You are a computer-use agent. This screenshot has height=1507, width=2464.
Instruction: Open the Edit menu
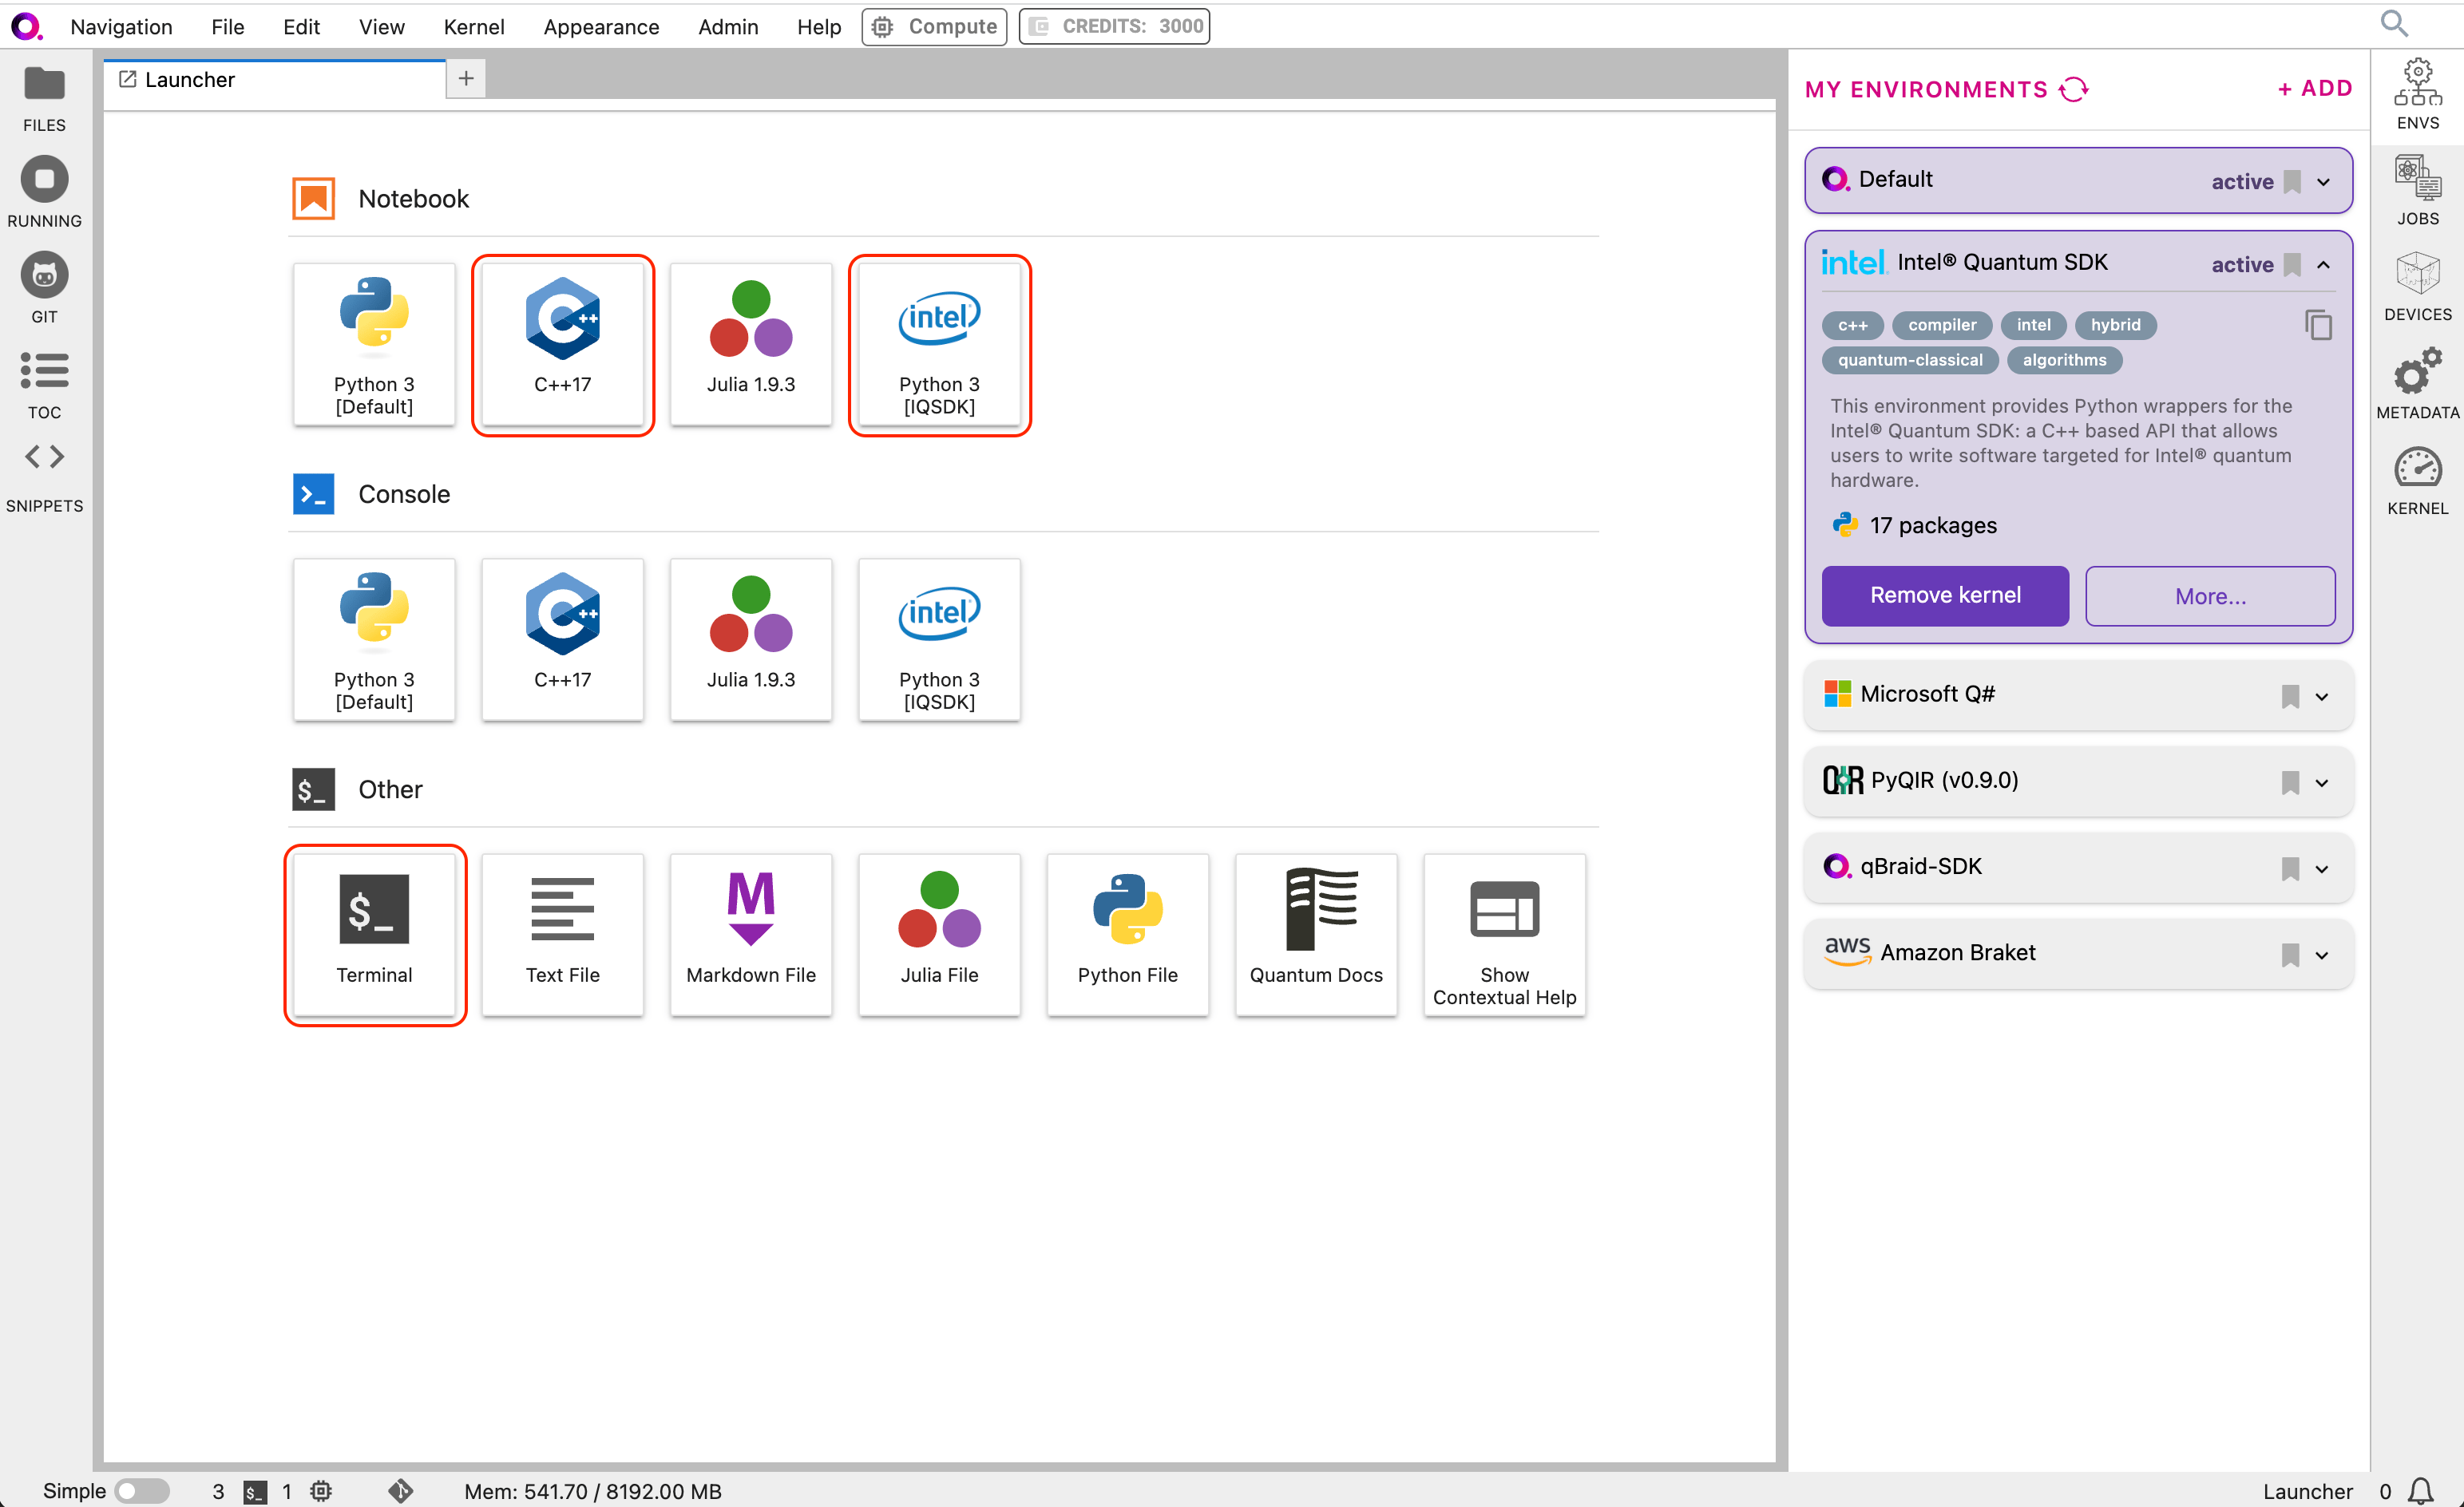[x=301, y=27]
